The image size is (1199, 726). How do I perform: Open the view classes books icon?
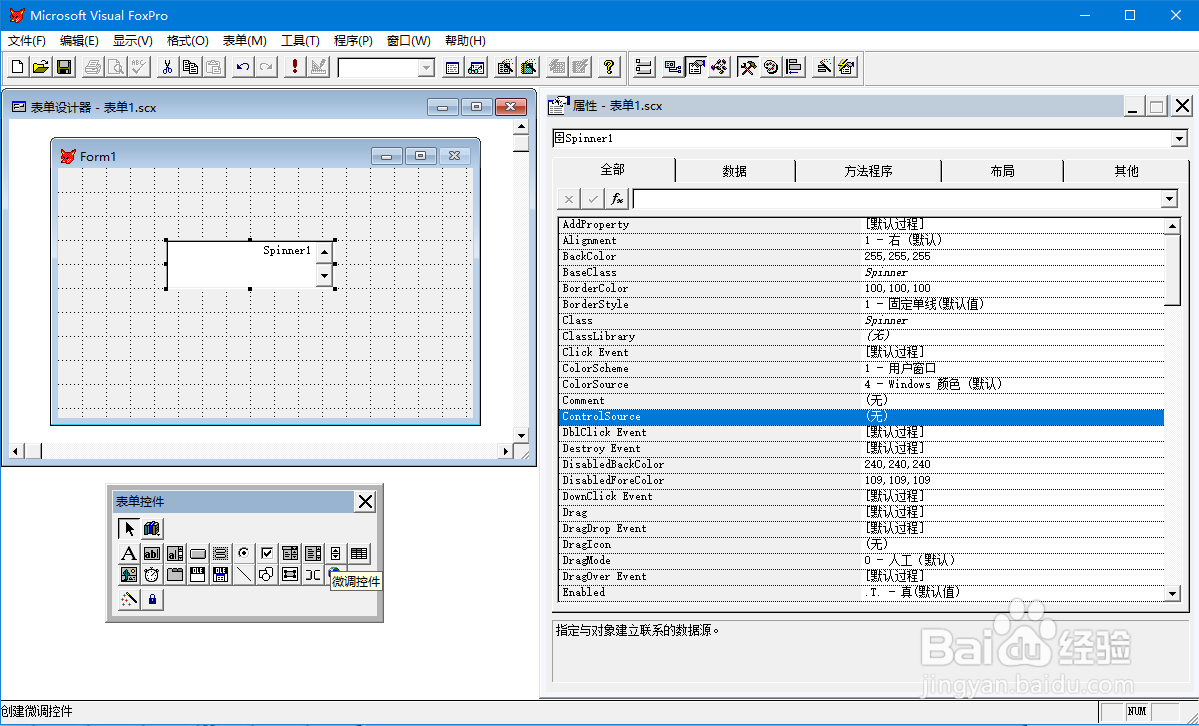[x=151, y=529]
